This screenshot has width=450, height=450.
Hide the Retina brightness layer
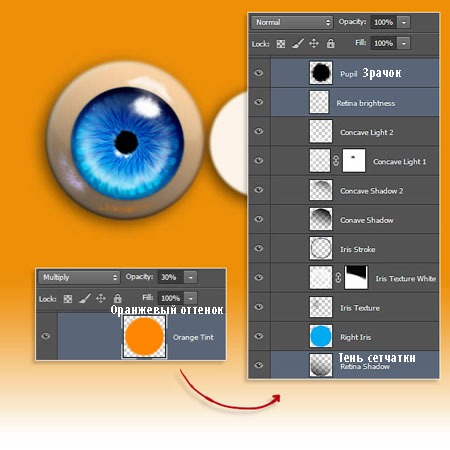coord(259,102)
